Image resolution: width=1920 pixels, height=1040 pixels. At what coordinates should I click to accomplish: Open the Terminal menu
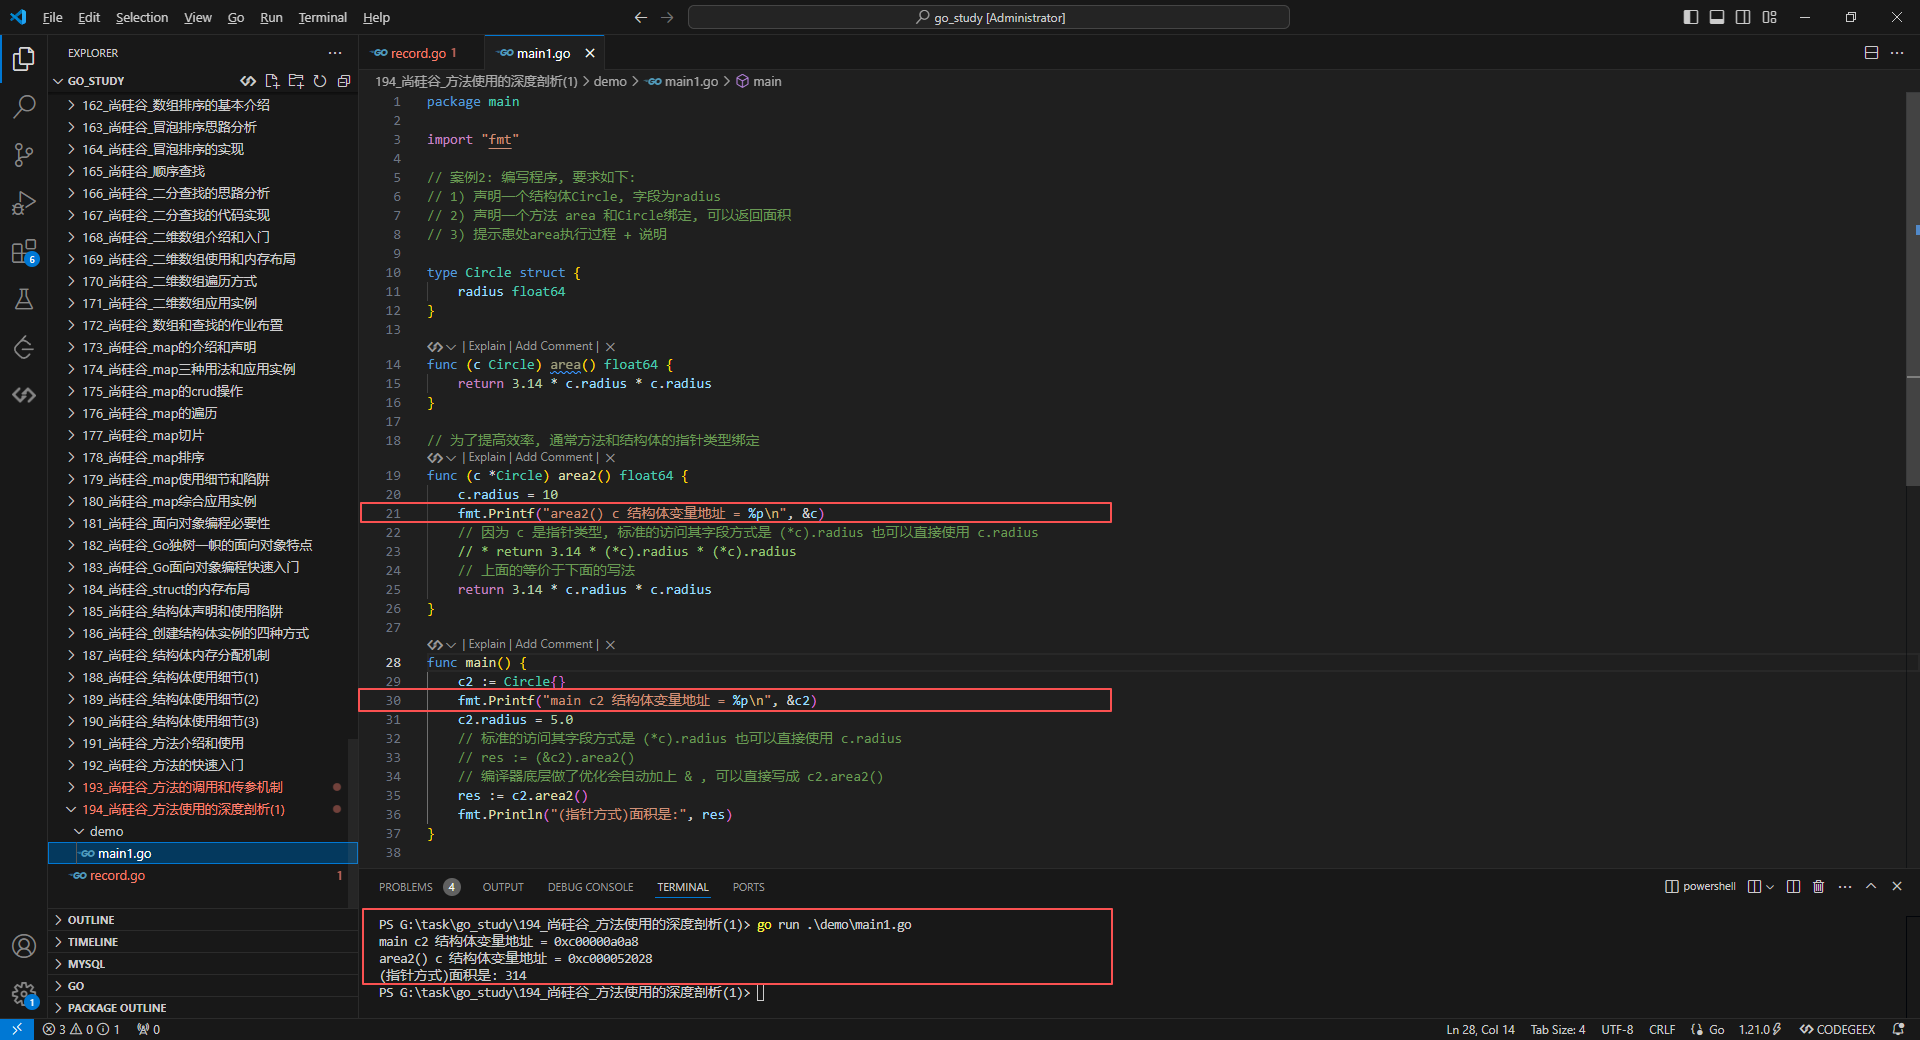point(322,17)
